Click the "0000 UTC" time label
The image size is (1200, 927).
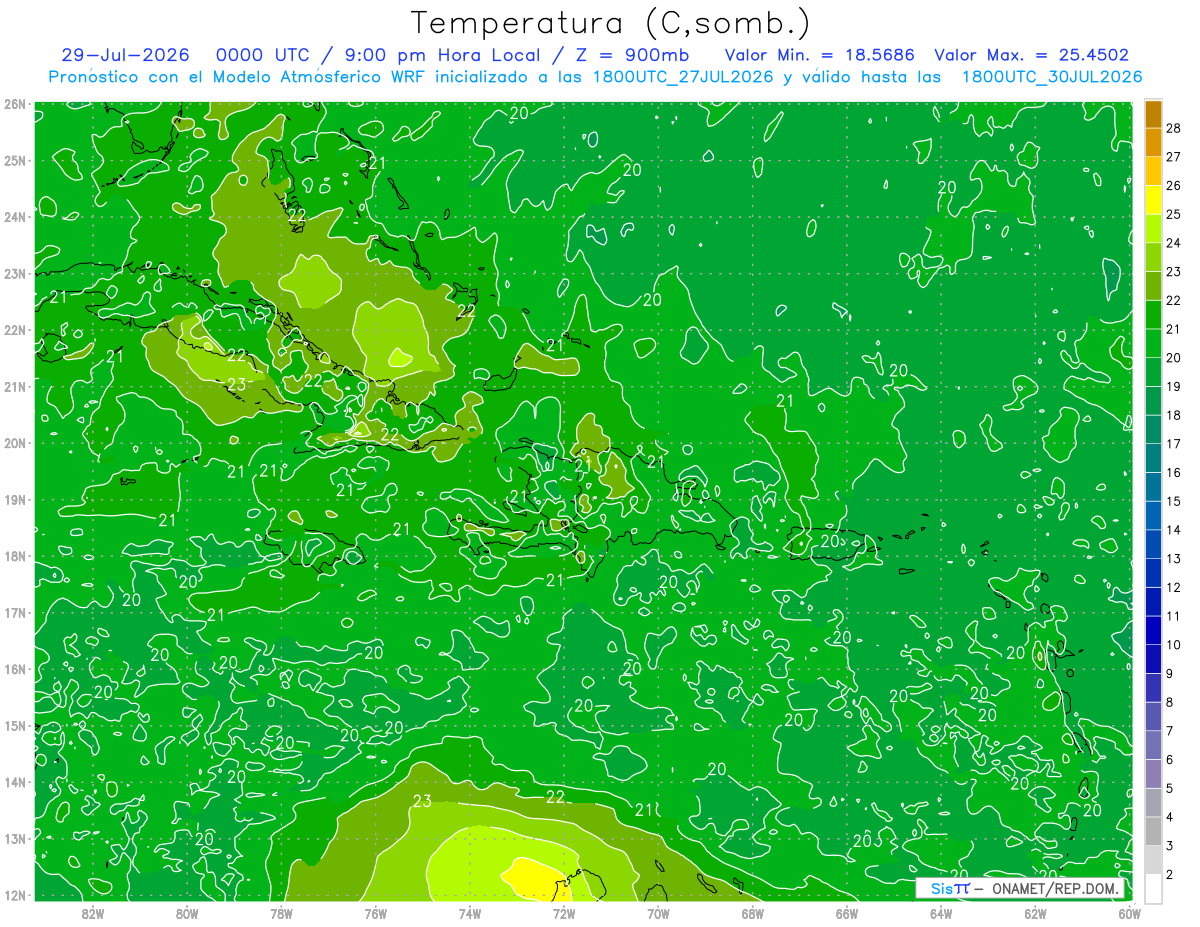click(261, 55)
